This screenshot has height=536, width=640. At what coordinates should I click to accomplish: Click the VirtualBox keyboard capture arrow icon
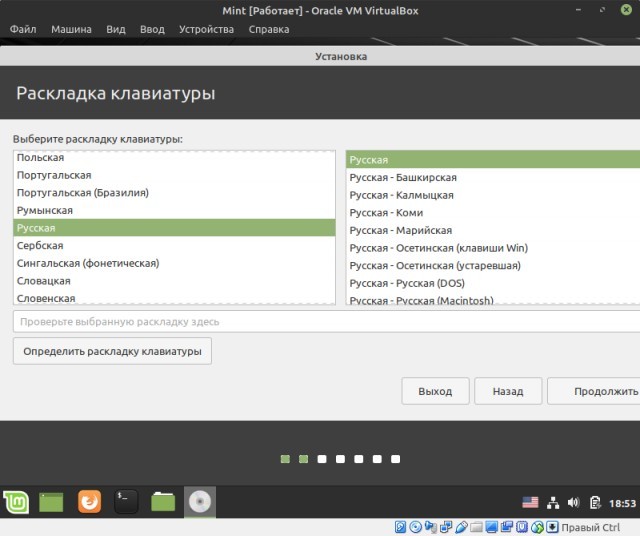coord(552,527)
